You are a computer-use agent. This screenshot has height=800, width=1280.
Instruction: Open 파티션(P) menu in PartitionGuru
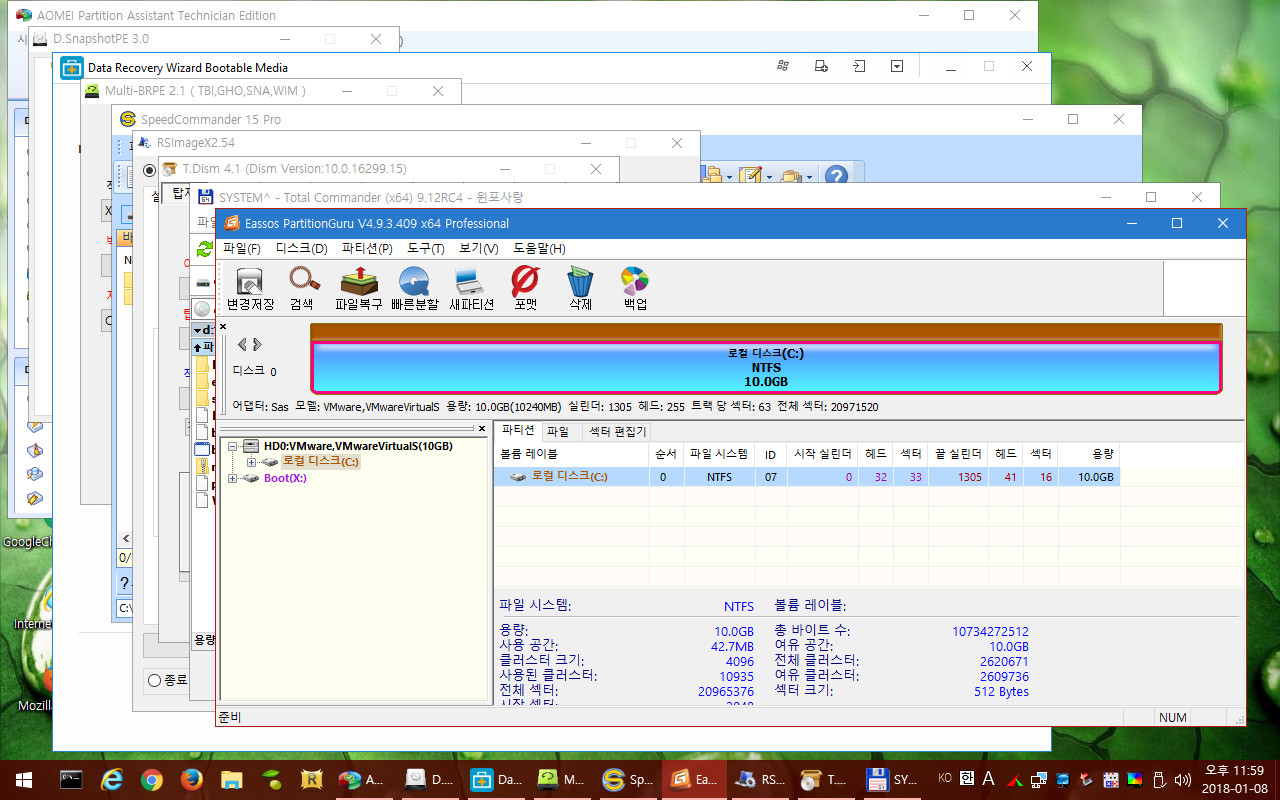click(367, 248)
